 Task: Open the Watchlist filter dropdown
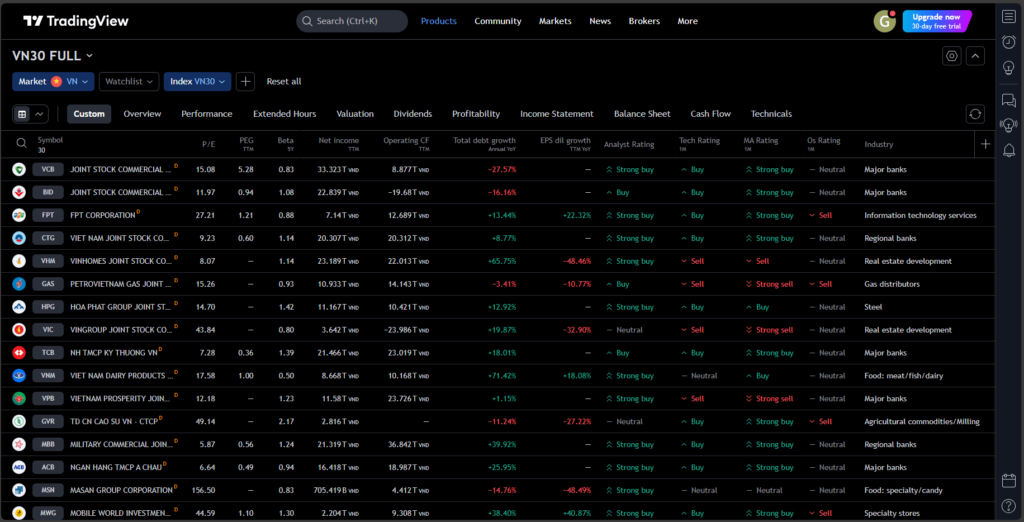129,82
